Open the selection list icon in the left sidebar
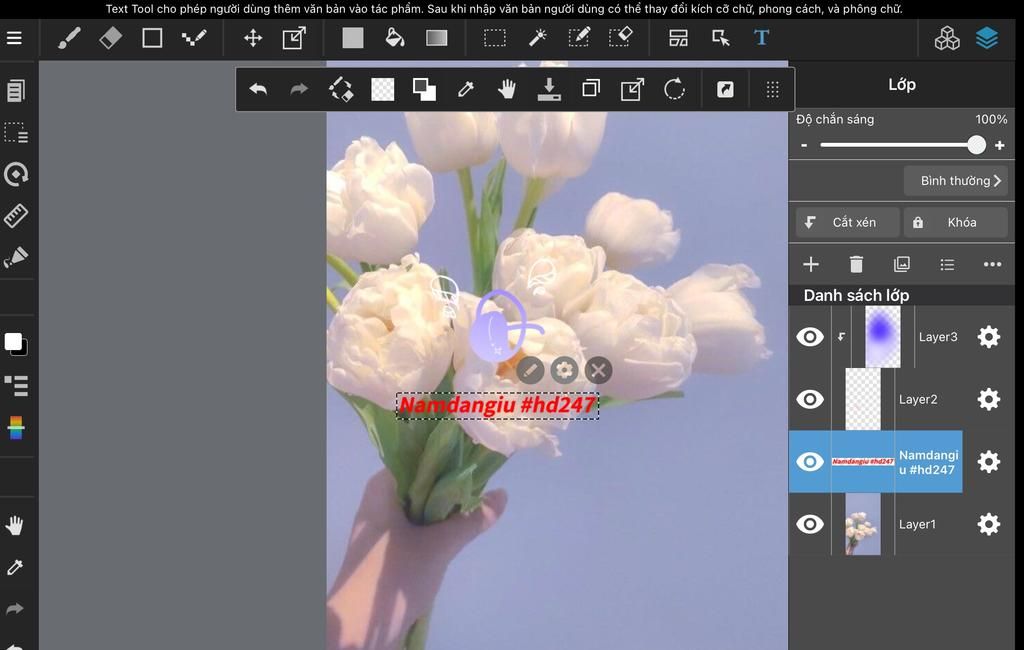 pos(16,133)
